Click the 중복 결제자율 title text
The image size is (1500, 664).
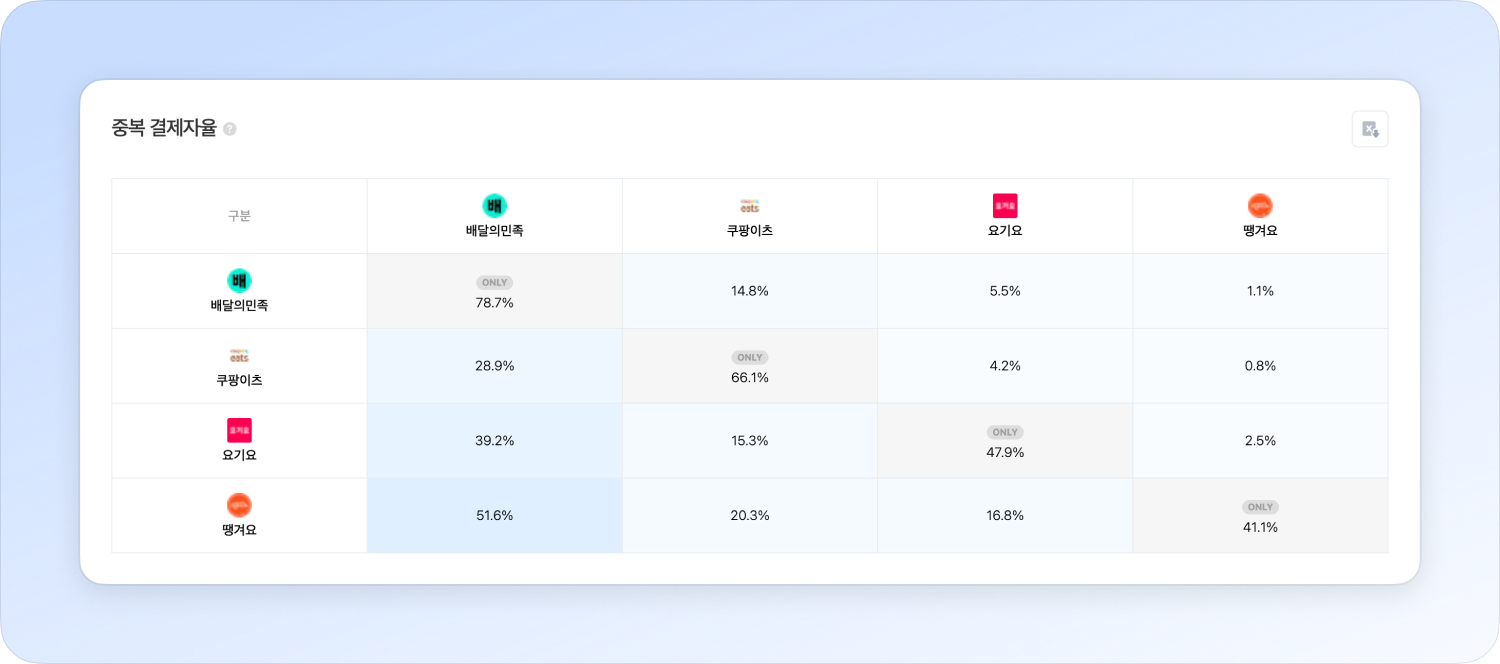click(x=164, y=128)
